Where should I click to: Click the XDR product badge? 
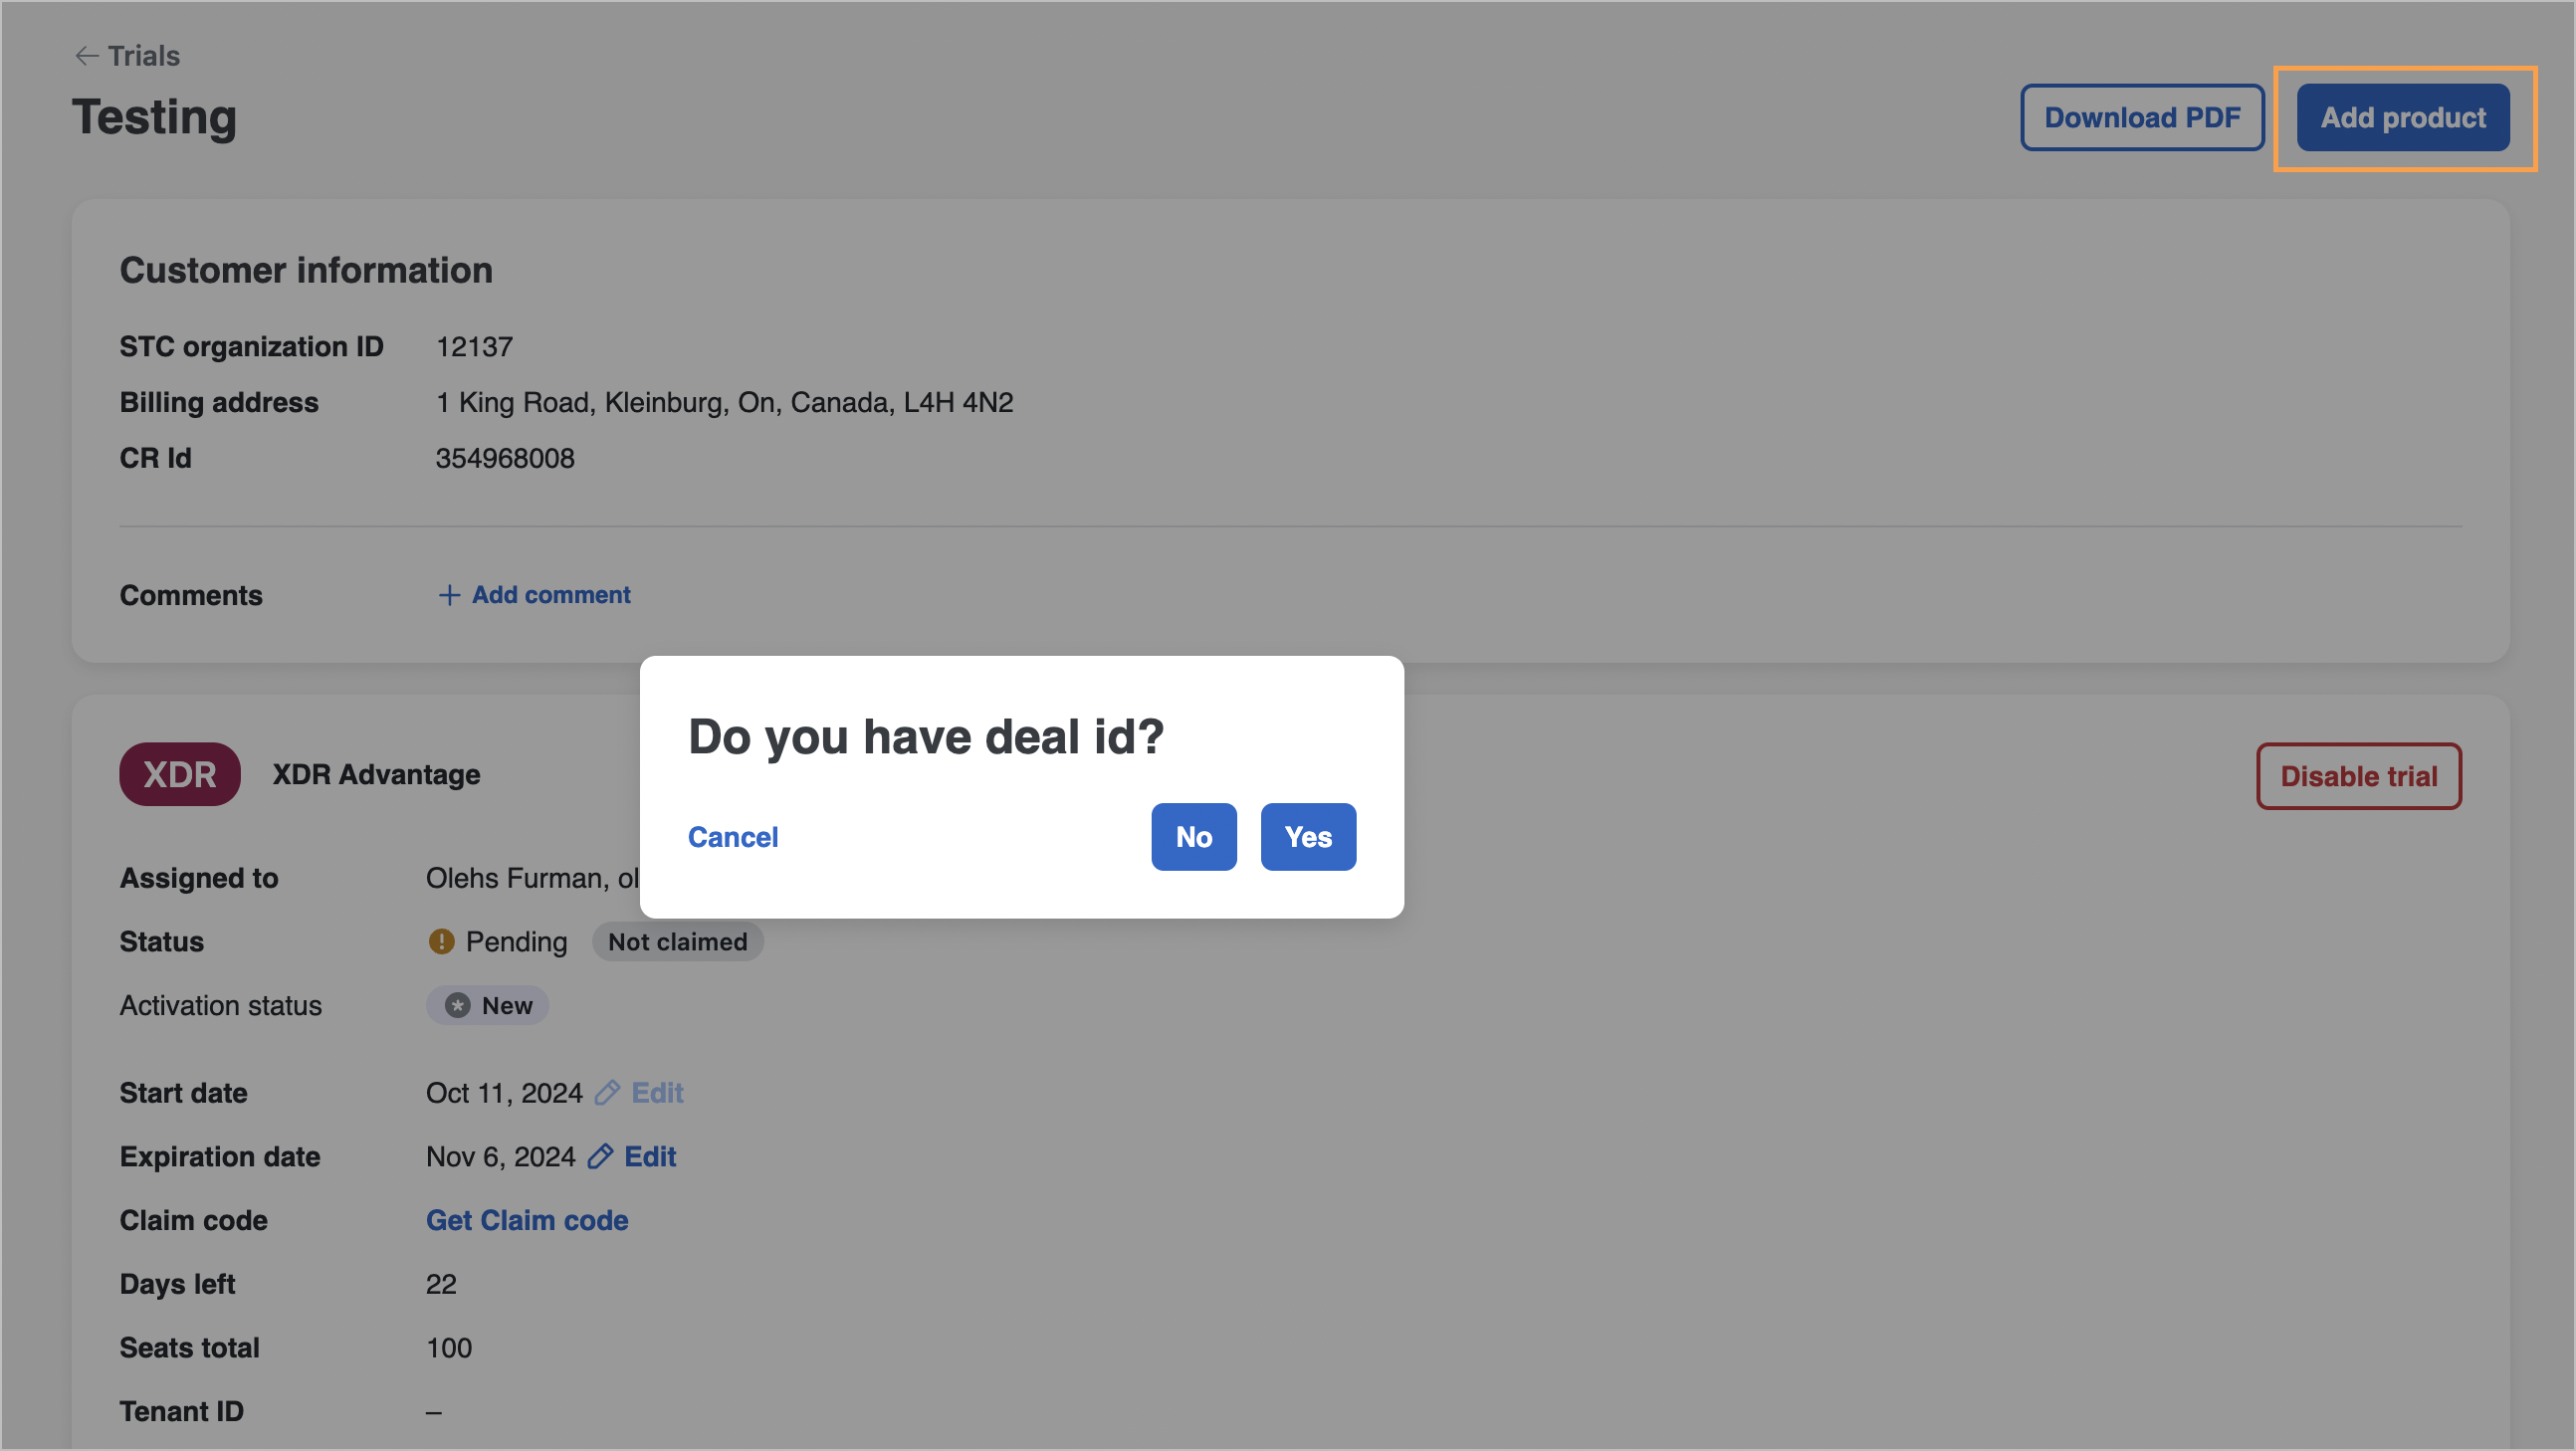(180, 774)
